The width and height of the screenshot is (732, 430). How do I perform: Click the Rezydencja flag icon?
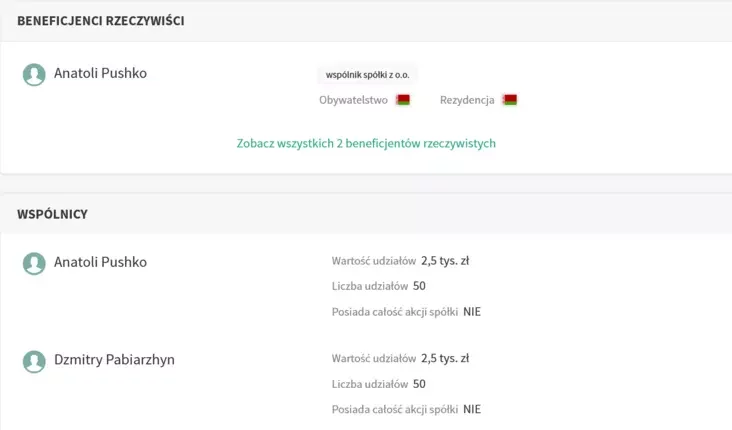pyautogui.click(x=510, y=100)
